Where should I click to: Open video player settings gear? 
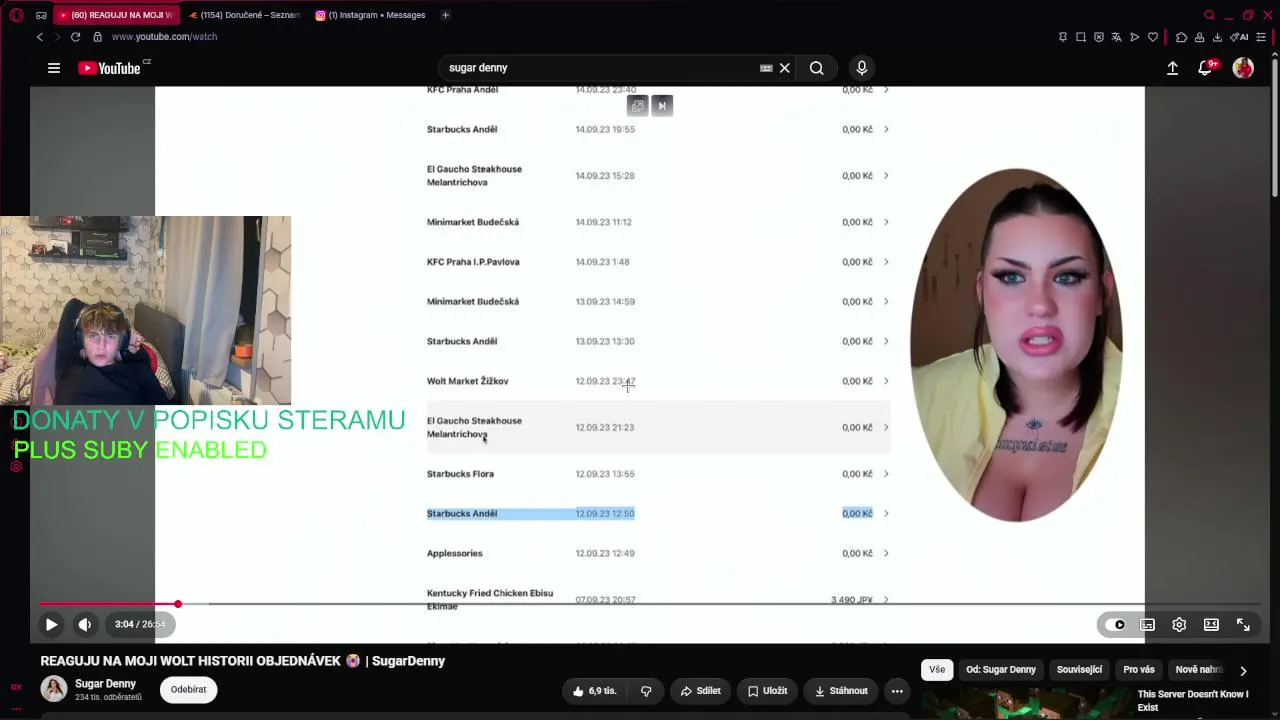tap(1180, 625)
